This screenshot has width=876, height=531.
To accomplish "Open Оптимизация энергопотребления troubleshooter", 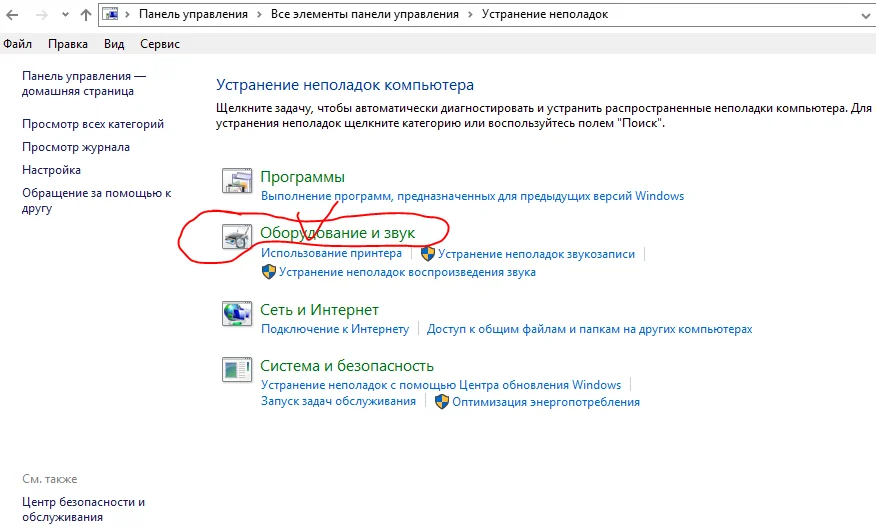I will click(x=546, y=402).
